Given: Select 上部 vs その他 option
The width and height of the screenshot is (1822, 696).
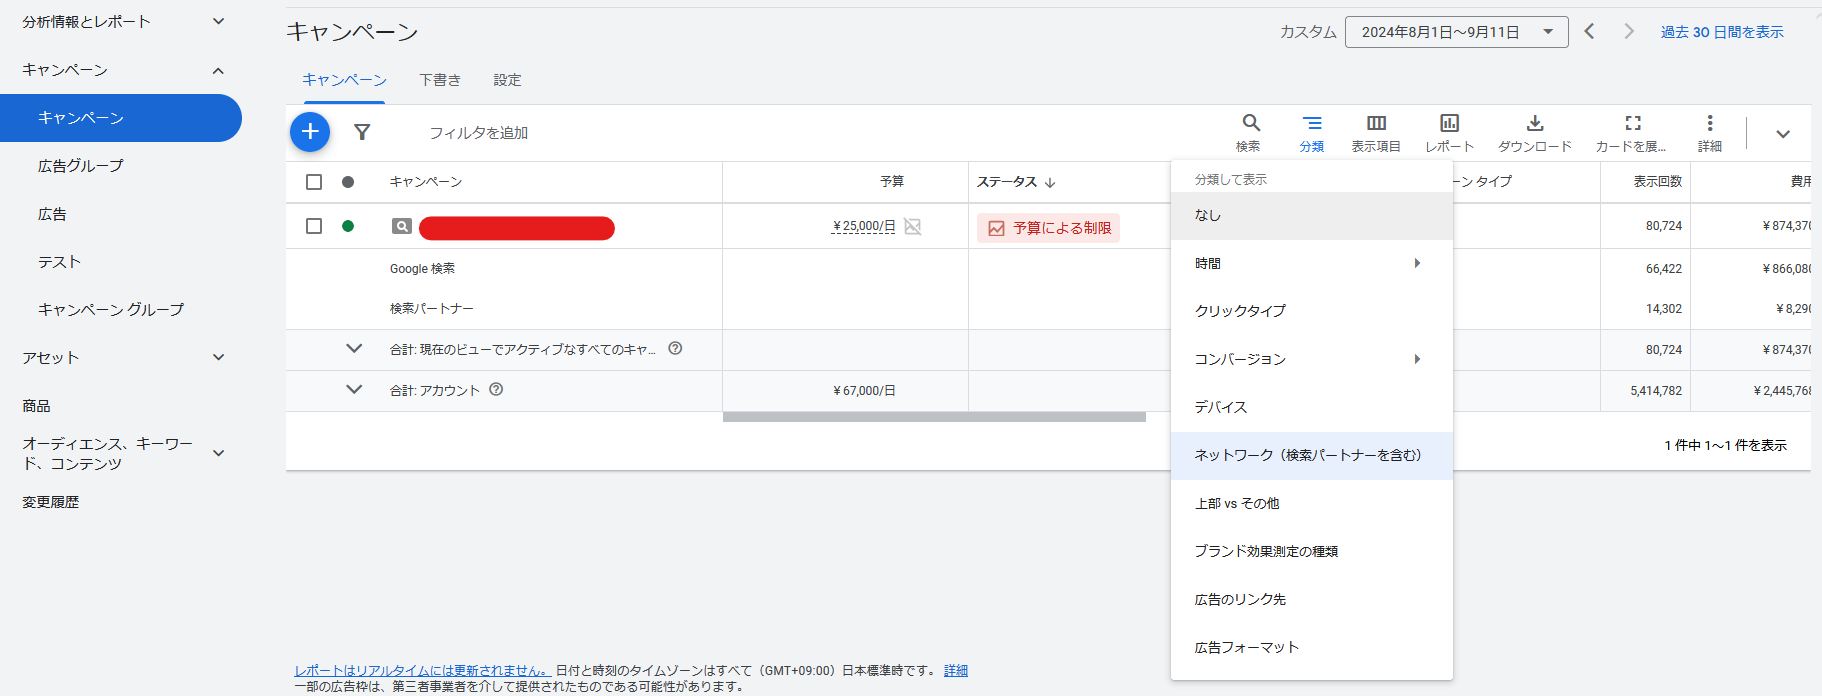Looking at the screenshot, I should pyautogui.click(x=1312, y=503).
